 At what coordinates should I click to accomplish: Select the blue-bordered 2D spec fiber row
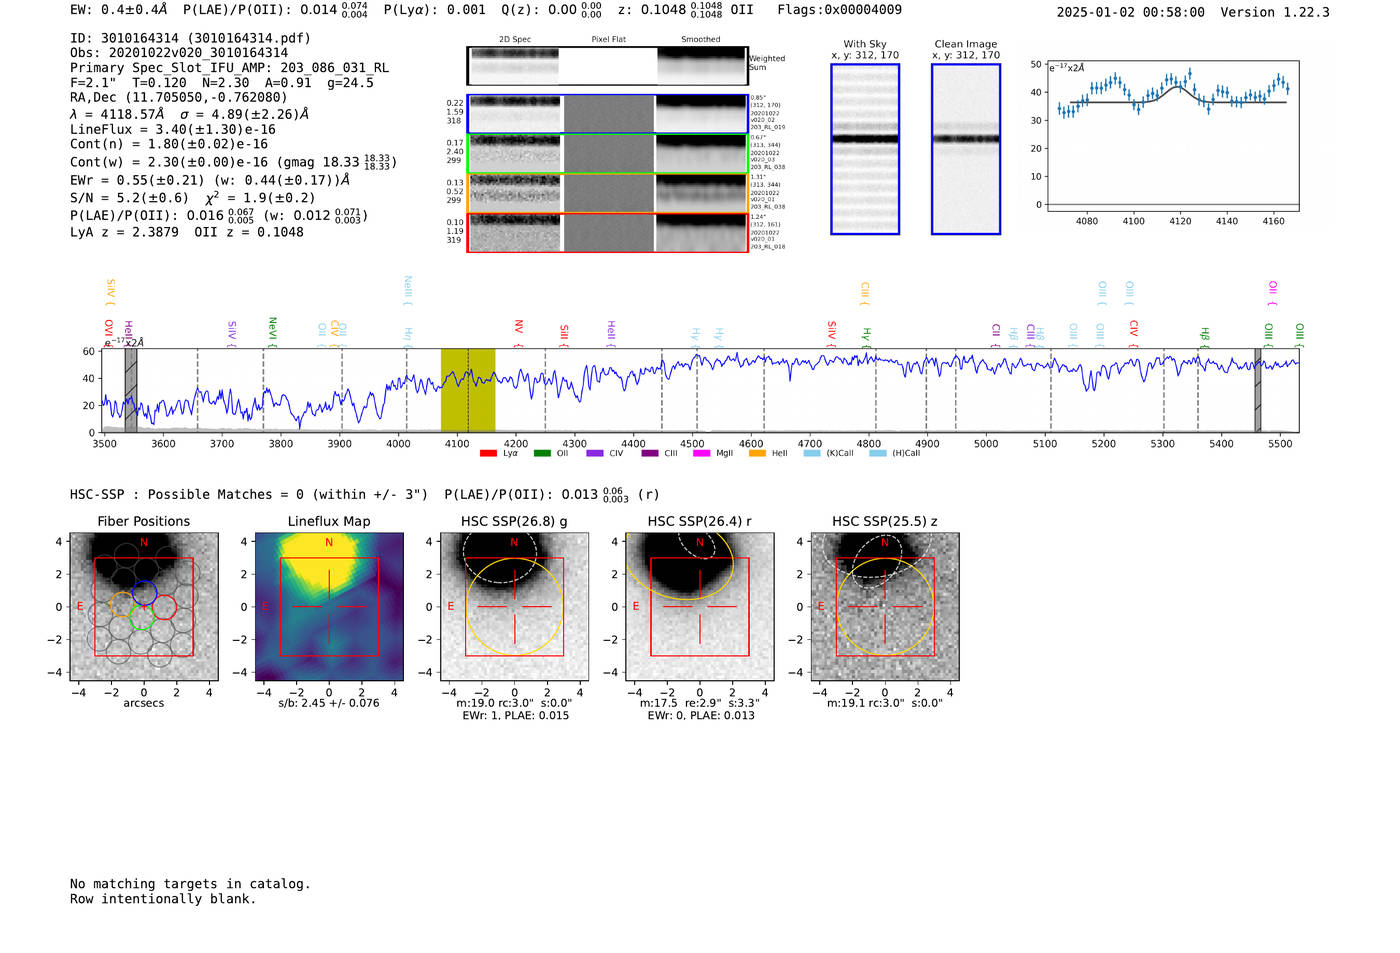(x=608, y=114)
